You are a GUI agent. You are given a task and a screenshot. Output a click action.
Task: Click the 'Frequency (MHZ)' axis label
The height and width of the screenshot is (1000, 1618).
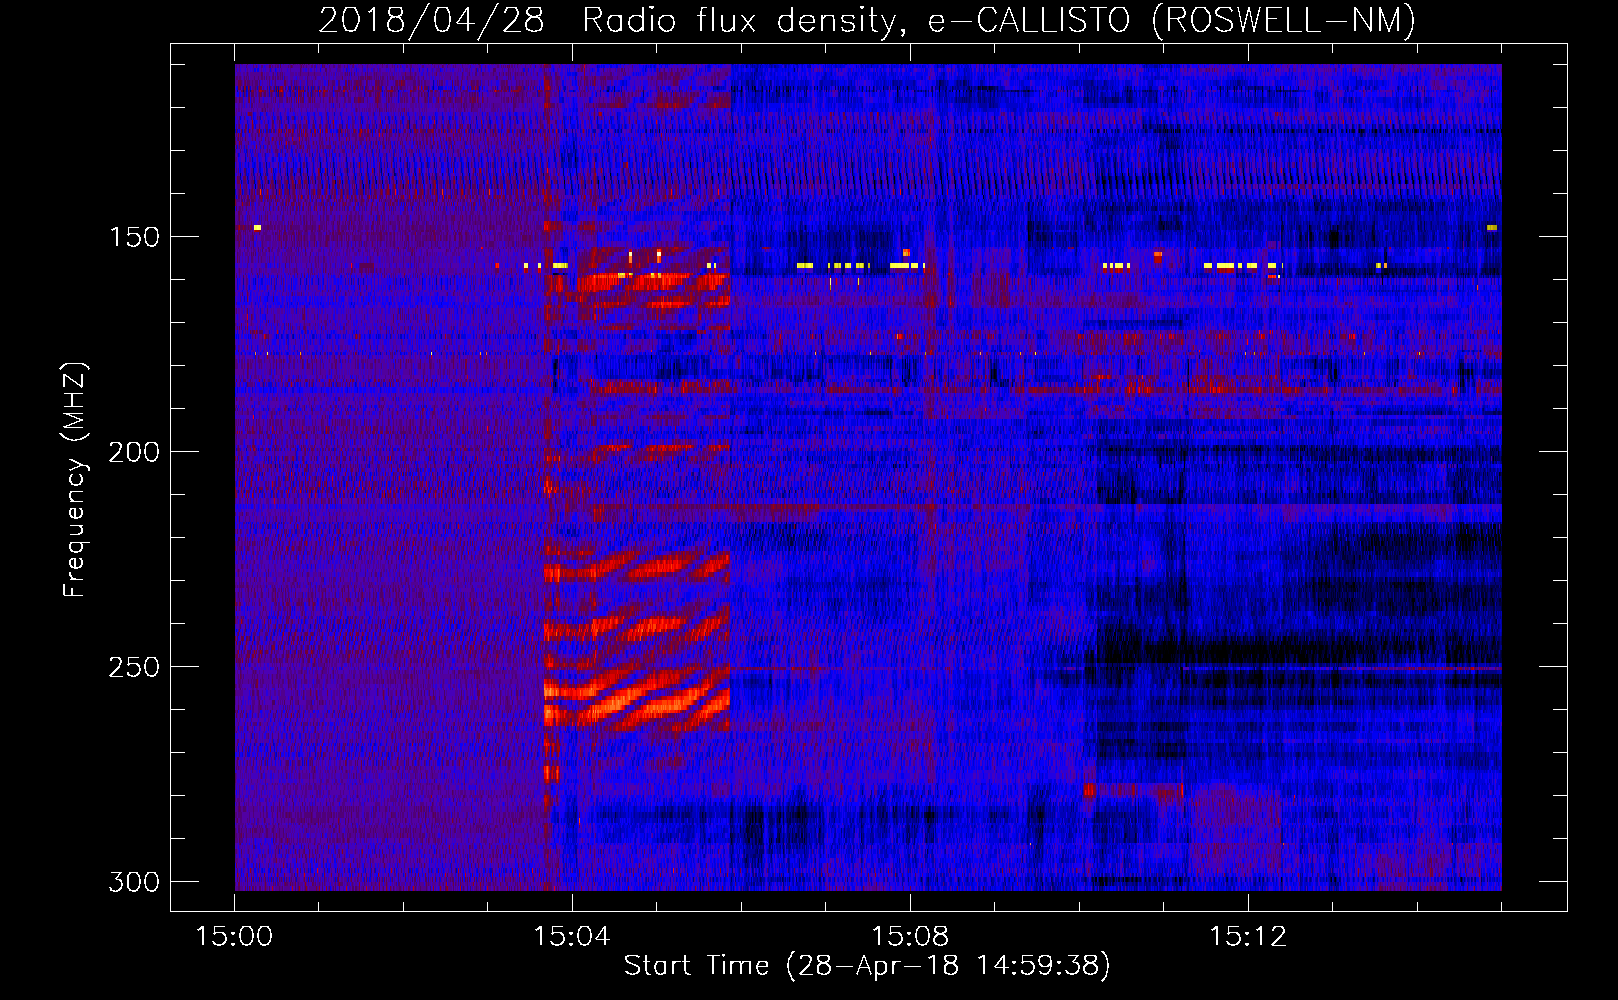(75, 479)
